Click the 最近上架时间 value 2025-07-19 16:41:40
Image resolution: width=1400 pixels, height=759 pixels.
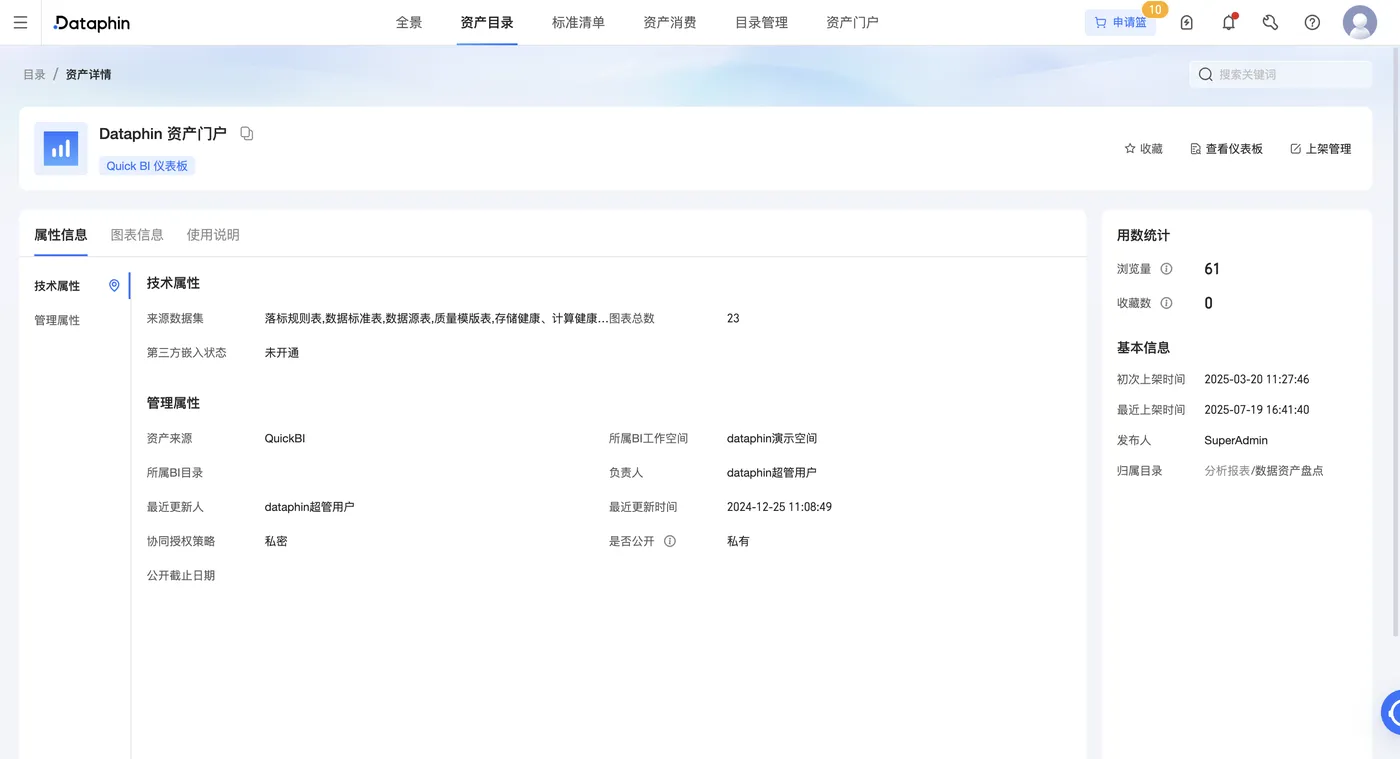pos(1257,410)
